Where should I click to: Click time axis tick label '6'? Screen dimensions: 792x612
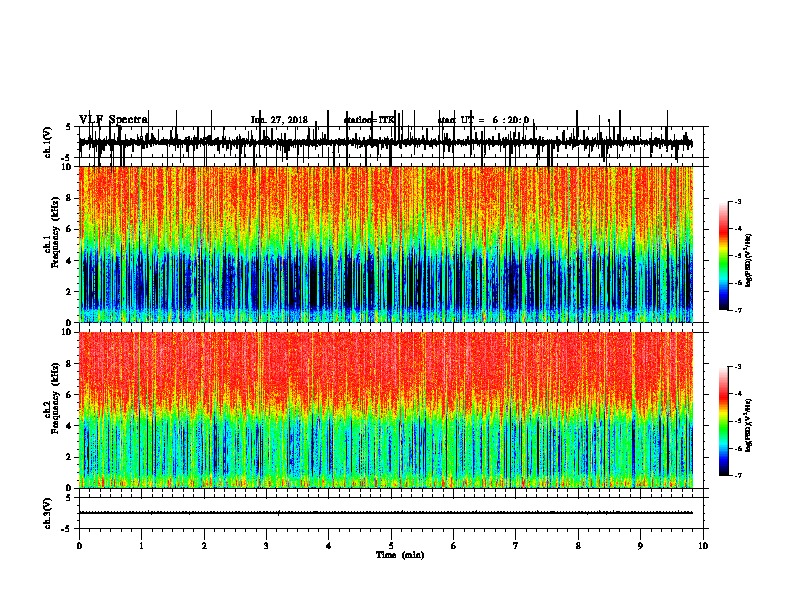[454, 546]
